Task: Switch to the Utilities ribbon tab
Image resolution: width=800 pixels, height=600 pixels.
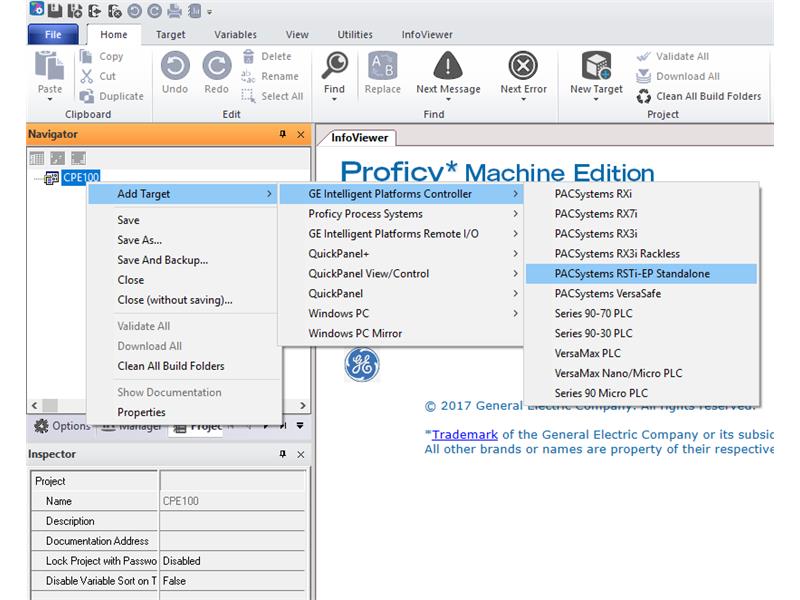Action: click(355, 35)
